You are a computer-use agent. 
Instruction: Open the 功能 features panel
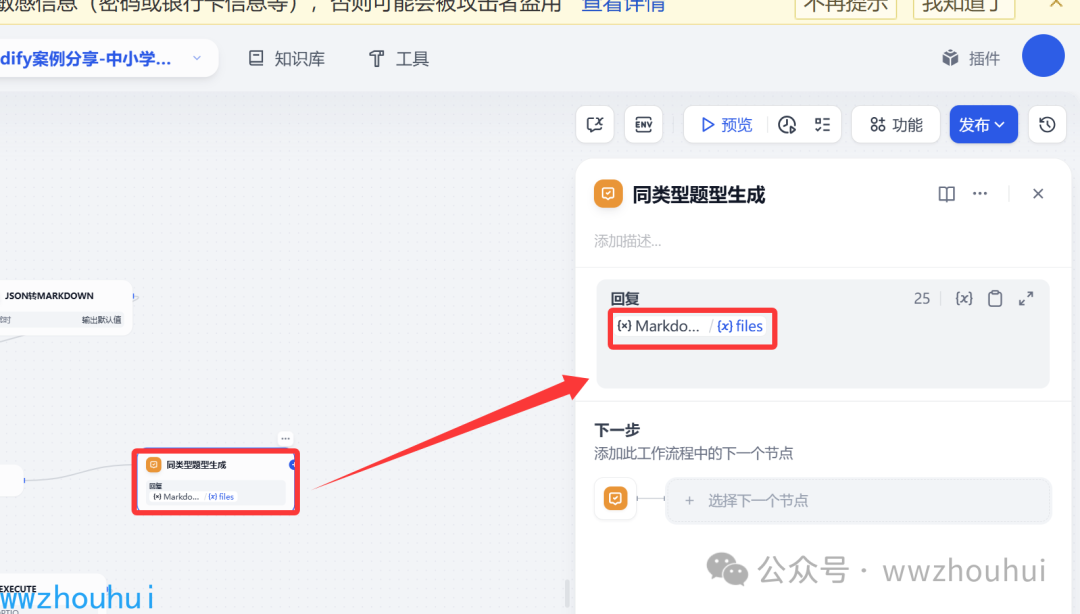(896, 125)
